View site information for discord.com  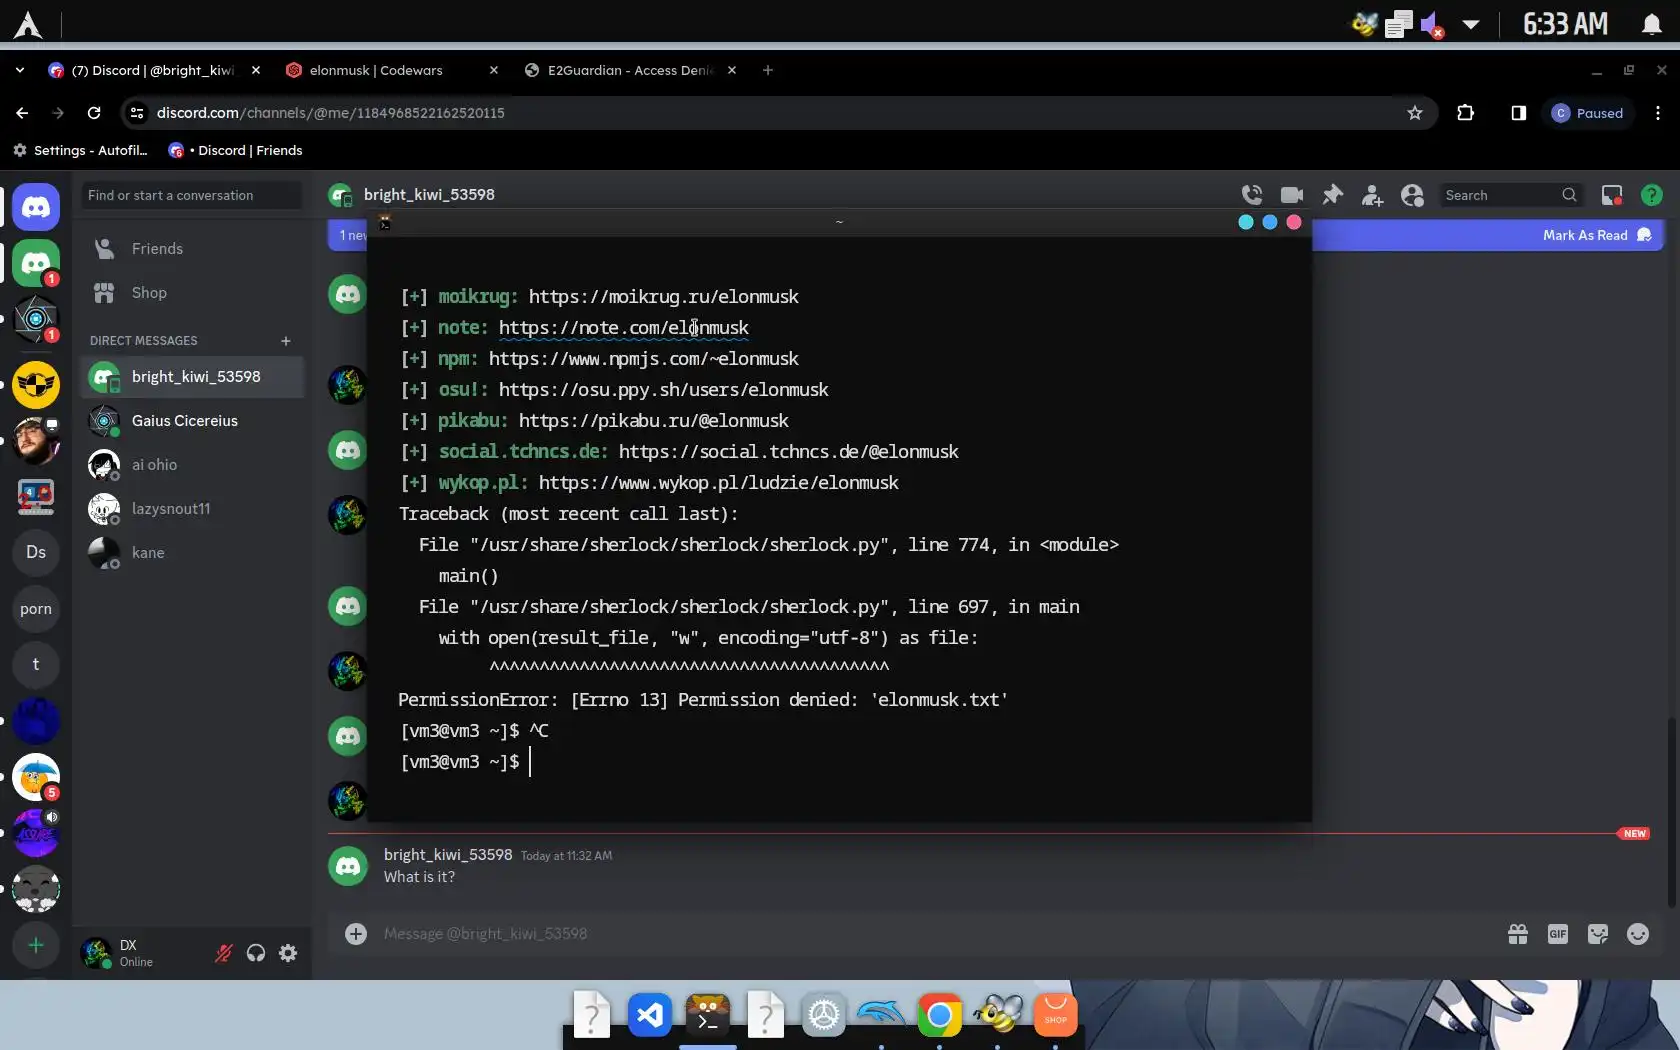137,113
